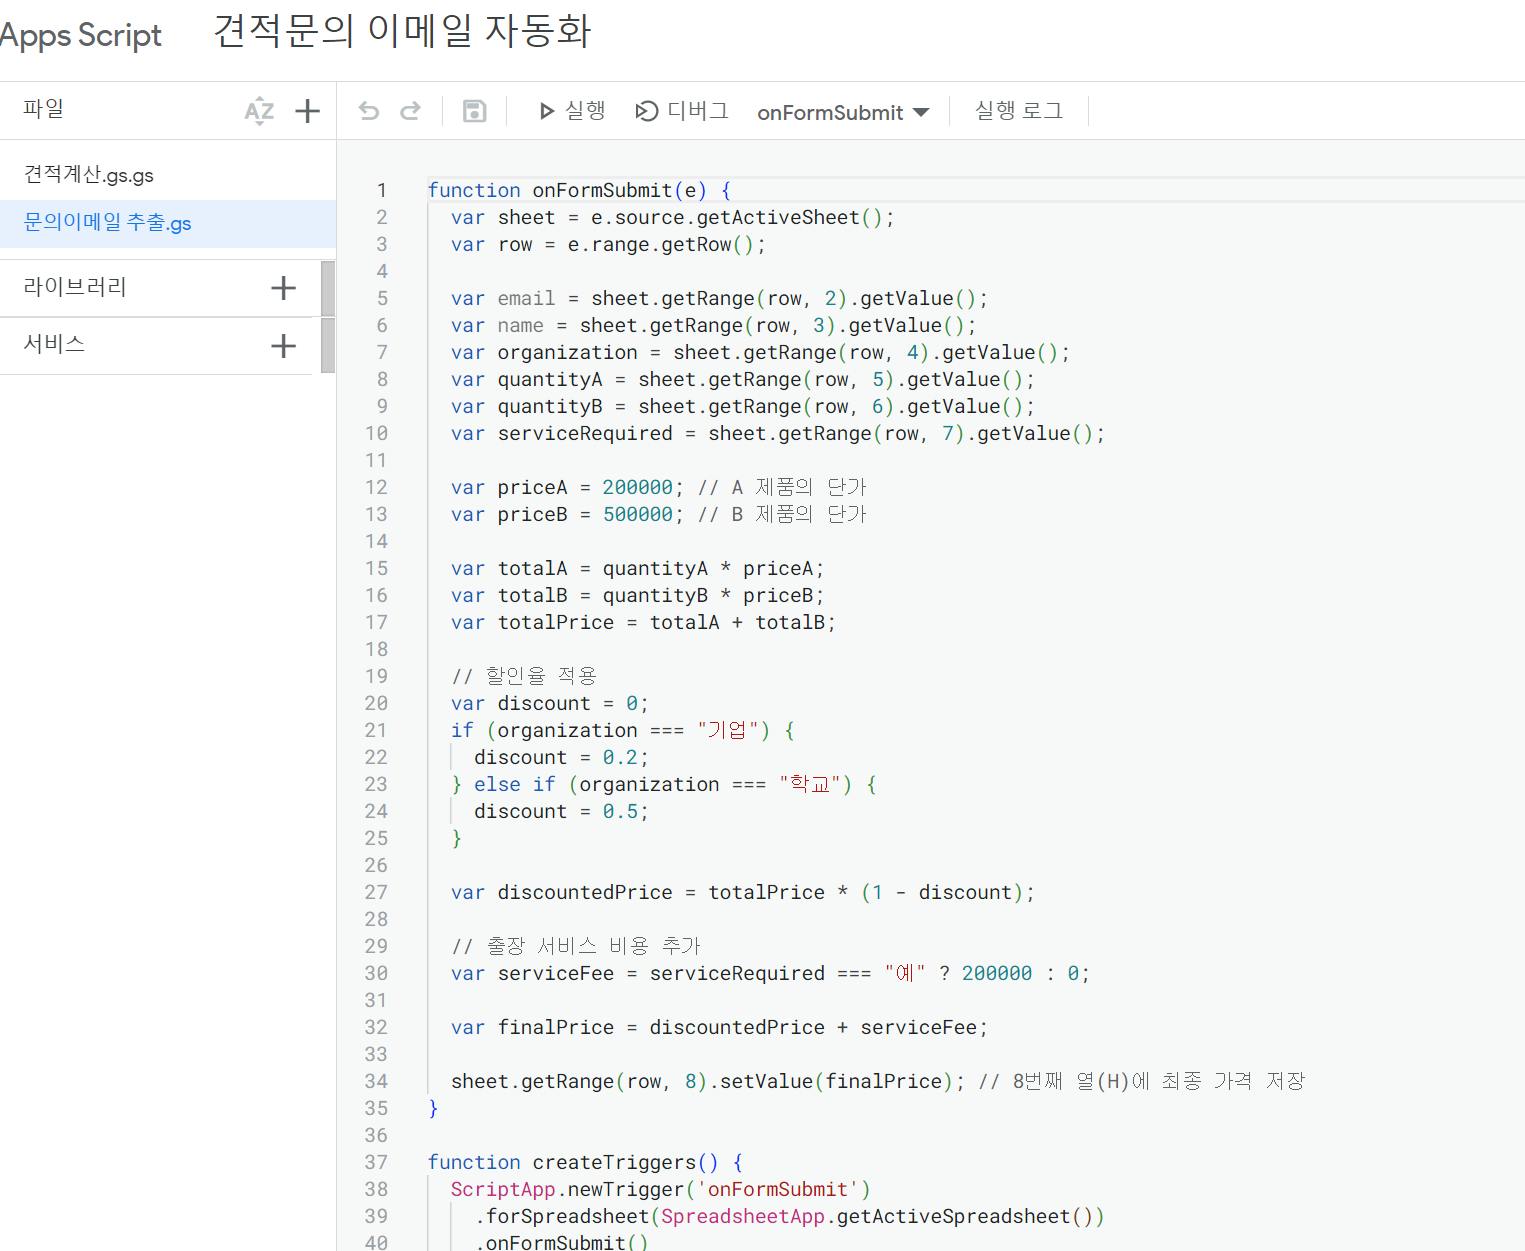
Task: Click the 'var email' declaration line
Action: (719, 298)
